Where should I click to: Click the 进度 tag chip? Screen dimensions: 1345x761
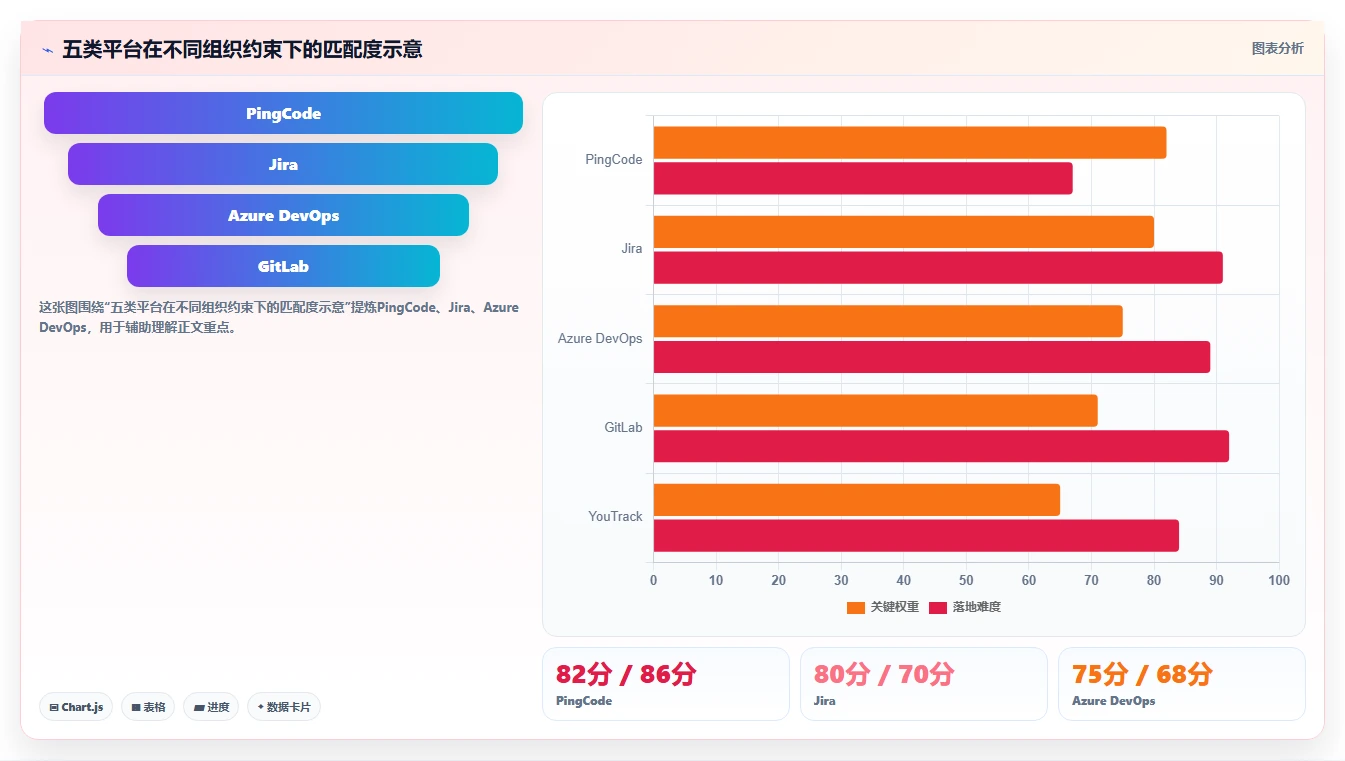click(211, 707)
